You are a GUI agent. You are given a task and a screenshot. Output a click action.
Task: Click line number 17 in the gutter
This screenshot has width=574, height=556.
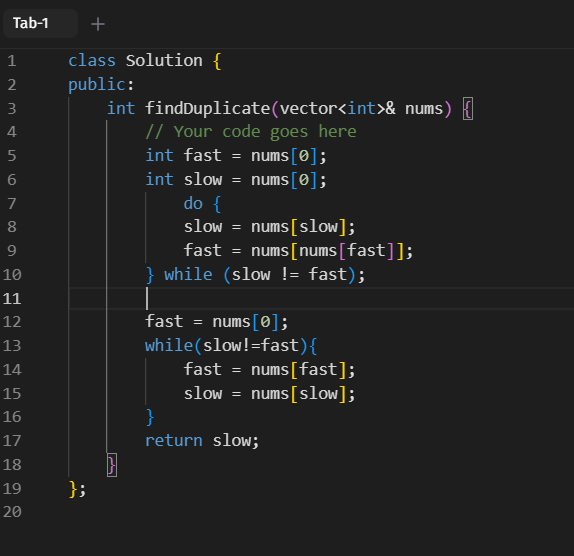pyautogui.click(x=12, y=441)
